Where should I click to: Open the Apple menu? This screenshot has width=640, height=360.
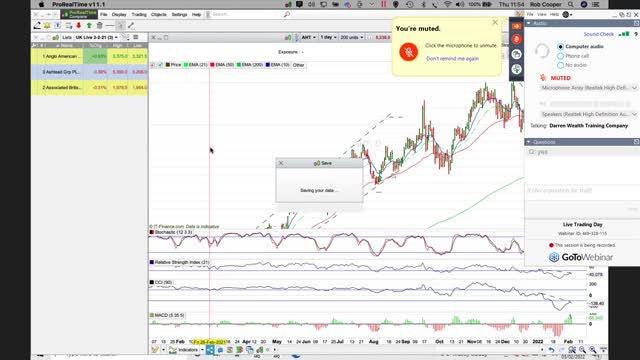click(41, 4)
